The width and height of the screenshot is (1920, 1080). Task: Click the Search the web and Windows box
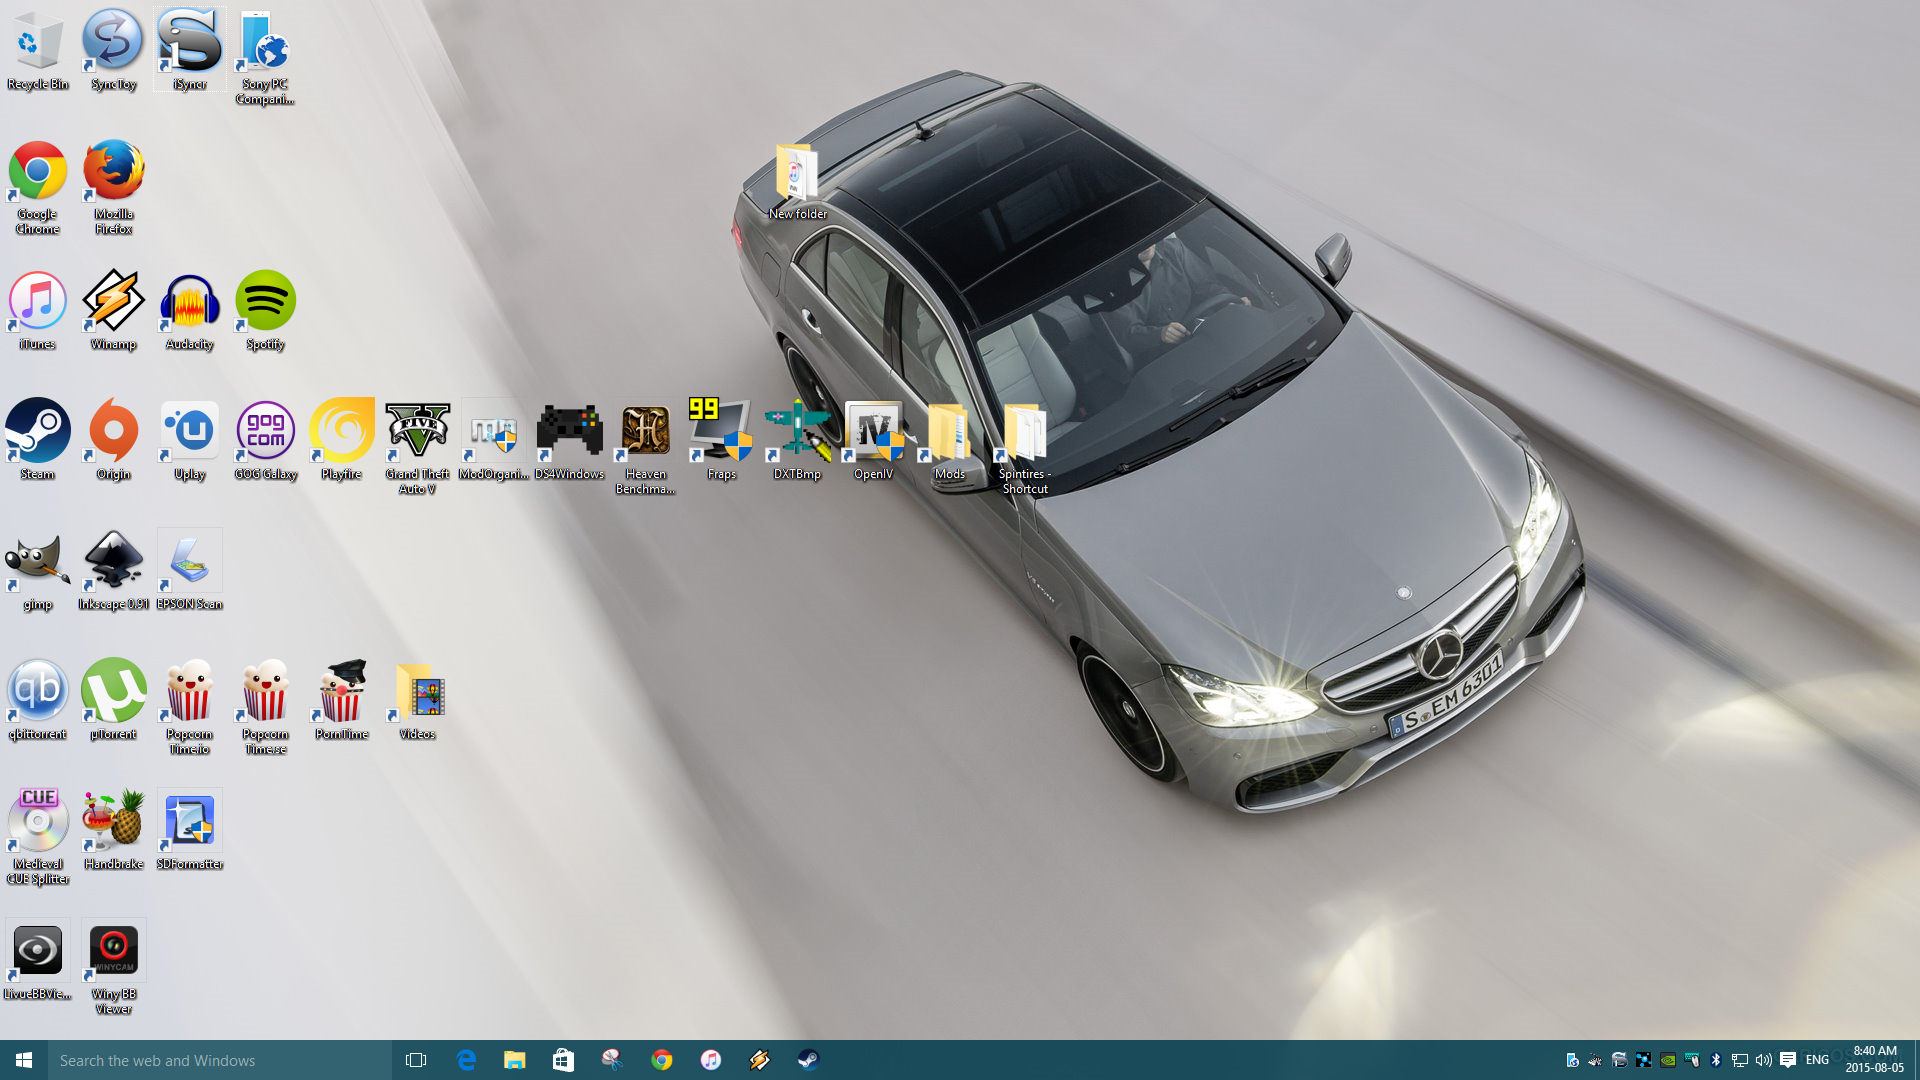(220, 1060)
